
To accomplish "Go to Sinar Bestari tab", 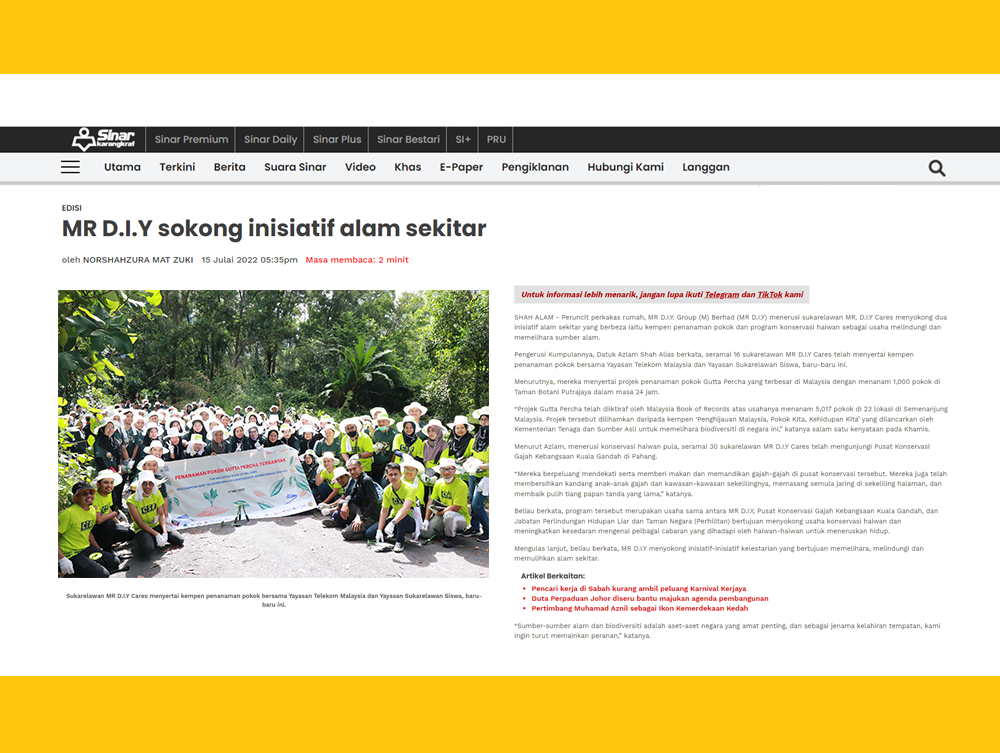I will (408, 140).
